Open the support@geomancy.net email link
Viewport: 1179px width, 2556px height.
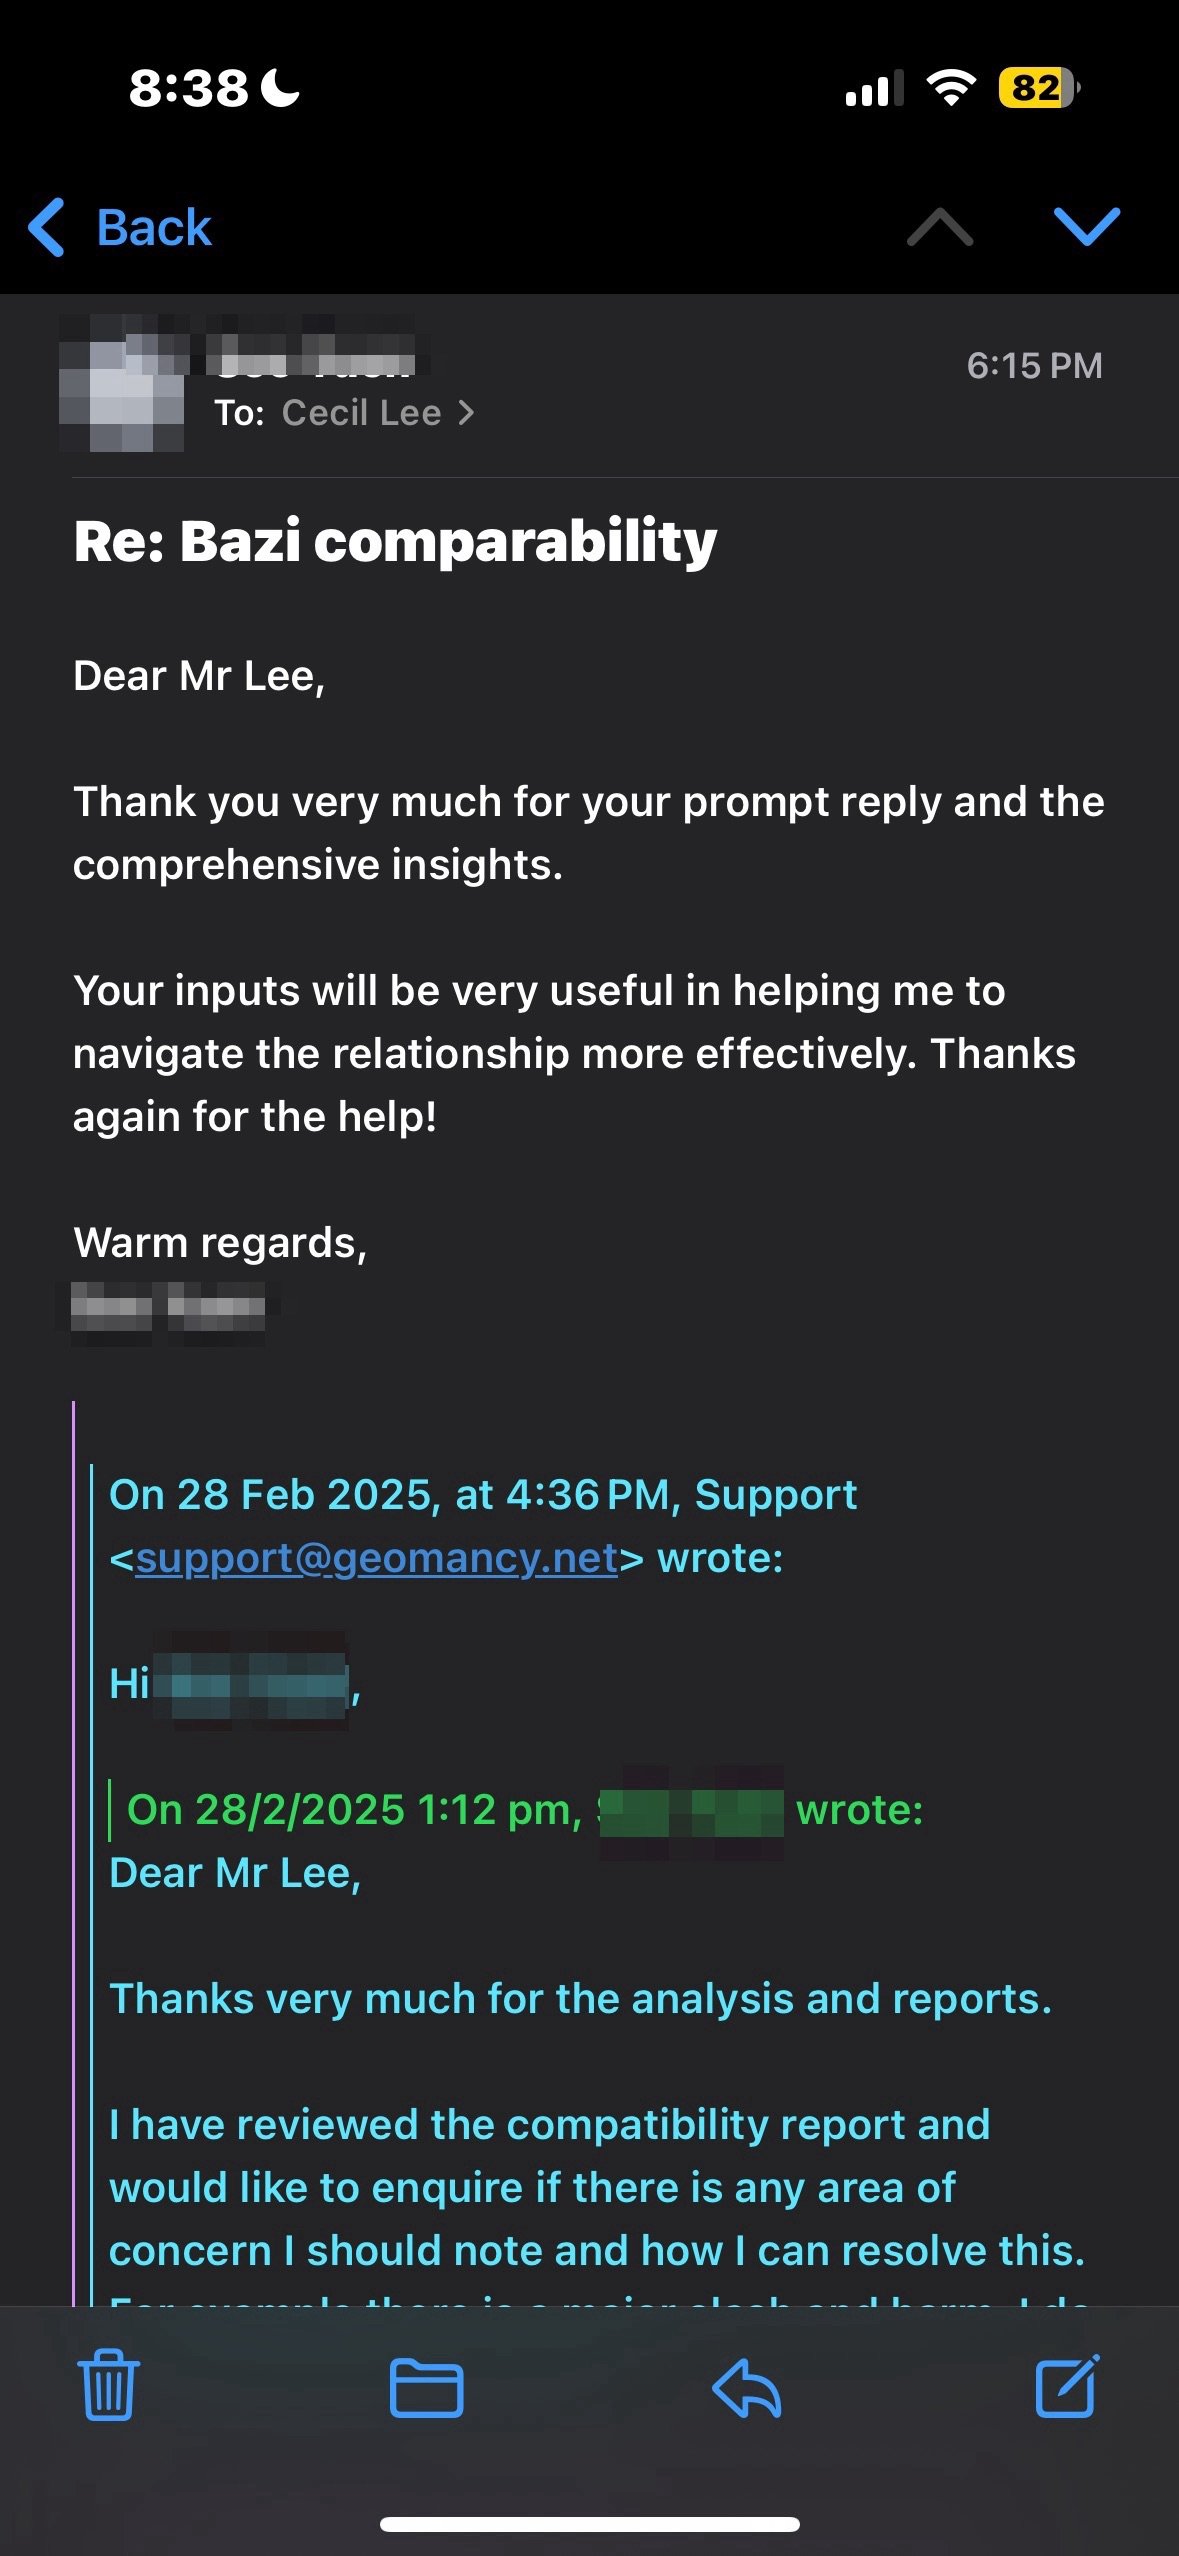[x=376, y=1558]
